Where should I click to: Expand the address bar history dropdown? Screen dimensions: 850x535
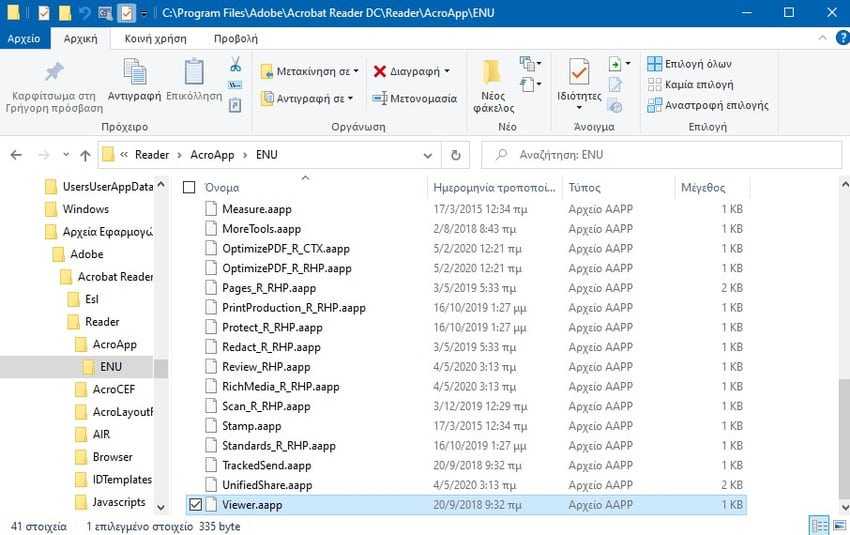pyautogui.click(x=428, y=156)
